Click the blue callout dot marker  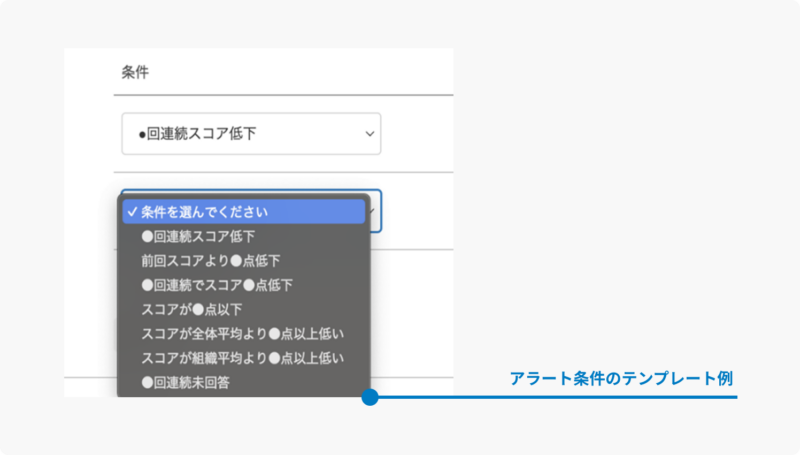click(x=370, y=397)
